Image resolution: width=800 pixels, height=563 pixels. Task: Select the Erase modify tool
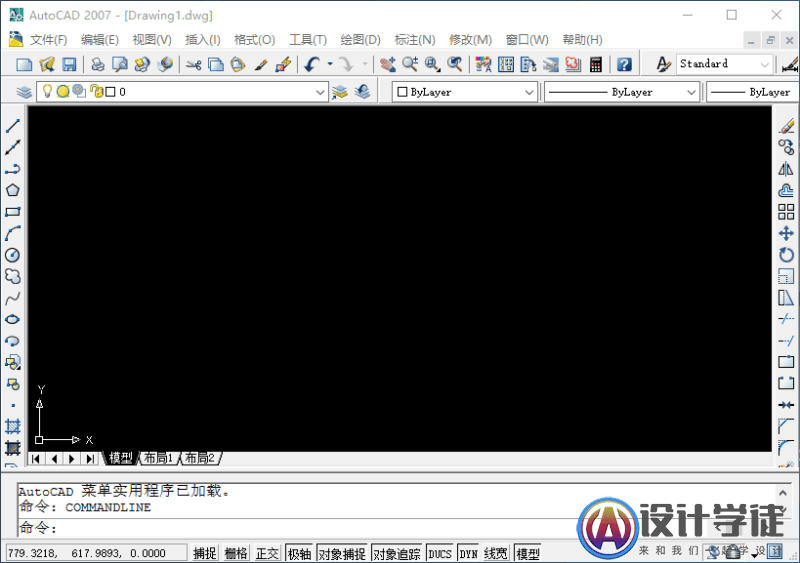tap(786, 126)
